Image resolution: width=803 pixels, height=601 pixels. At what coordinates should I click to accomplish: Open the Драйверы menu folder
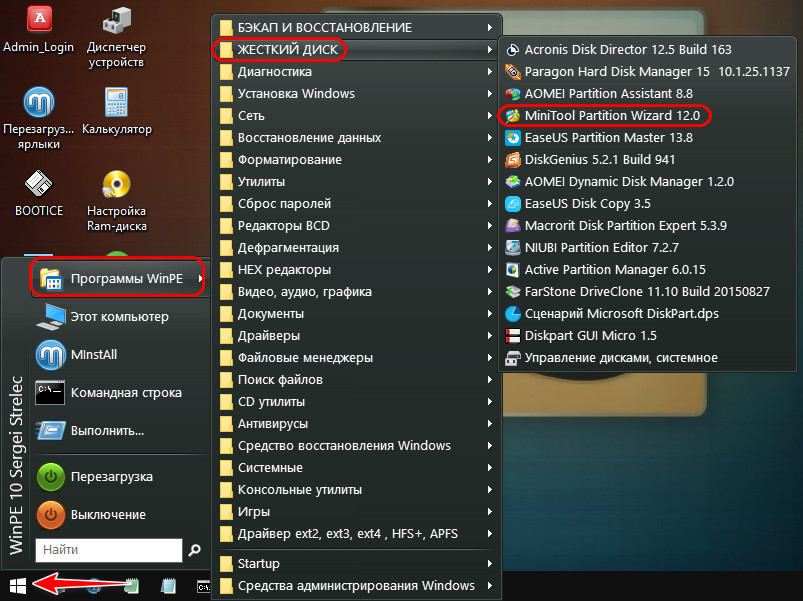(x=356, y=336)
